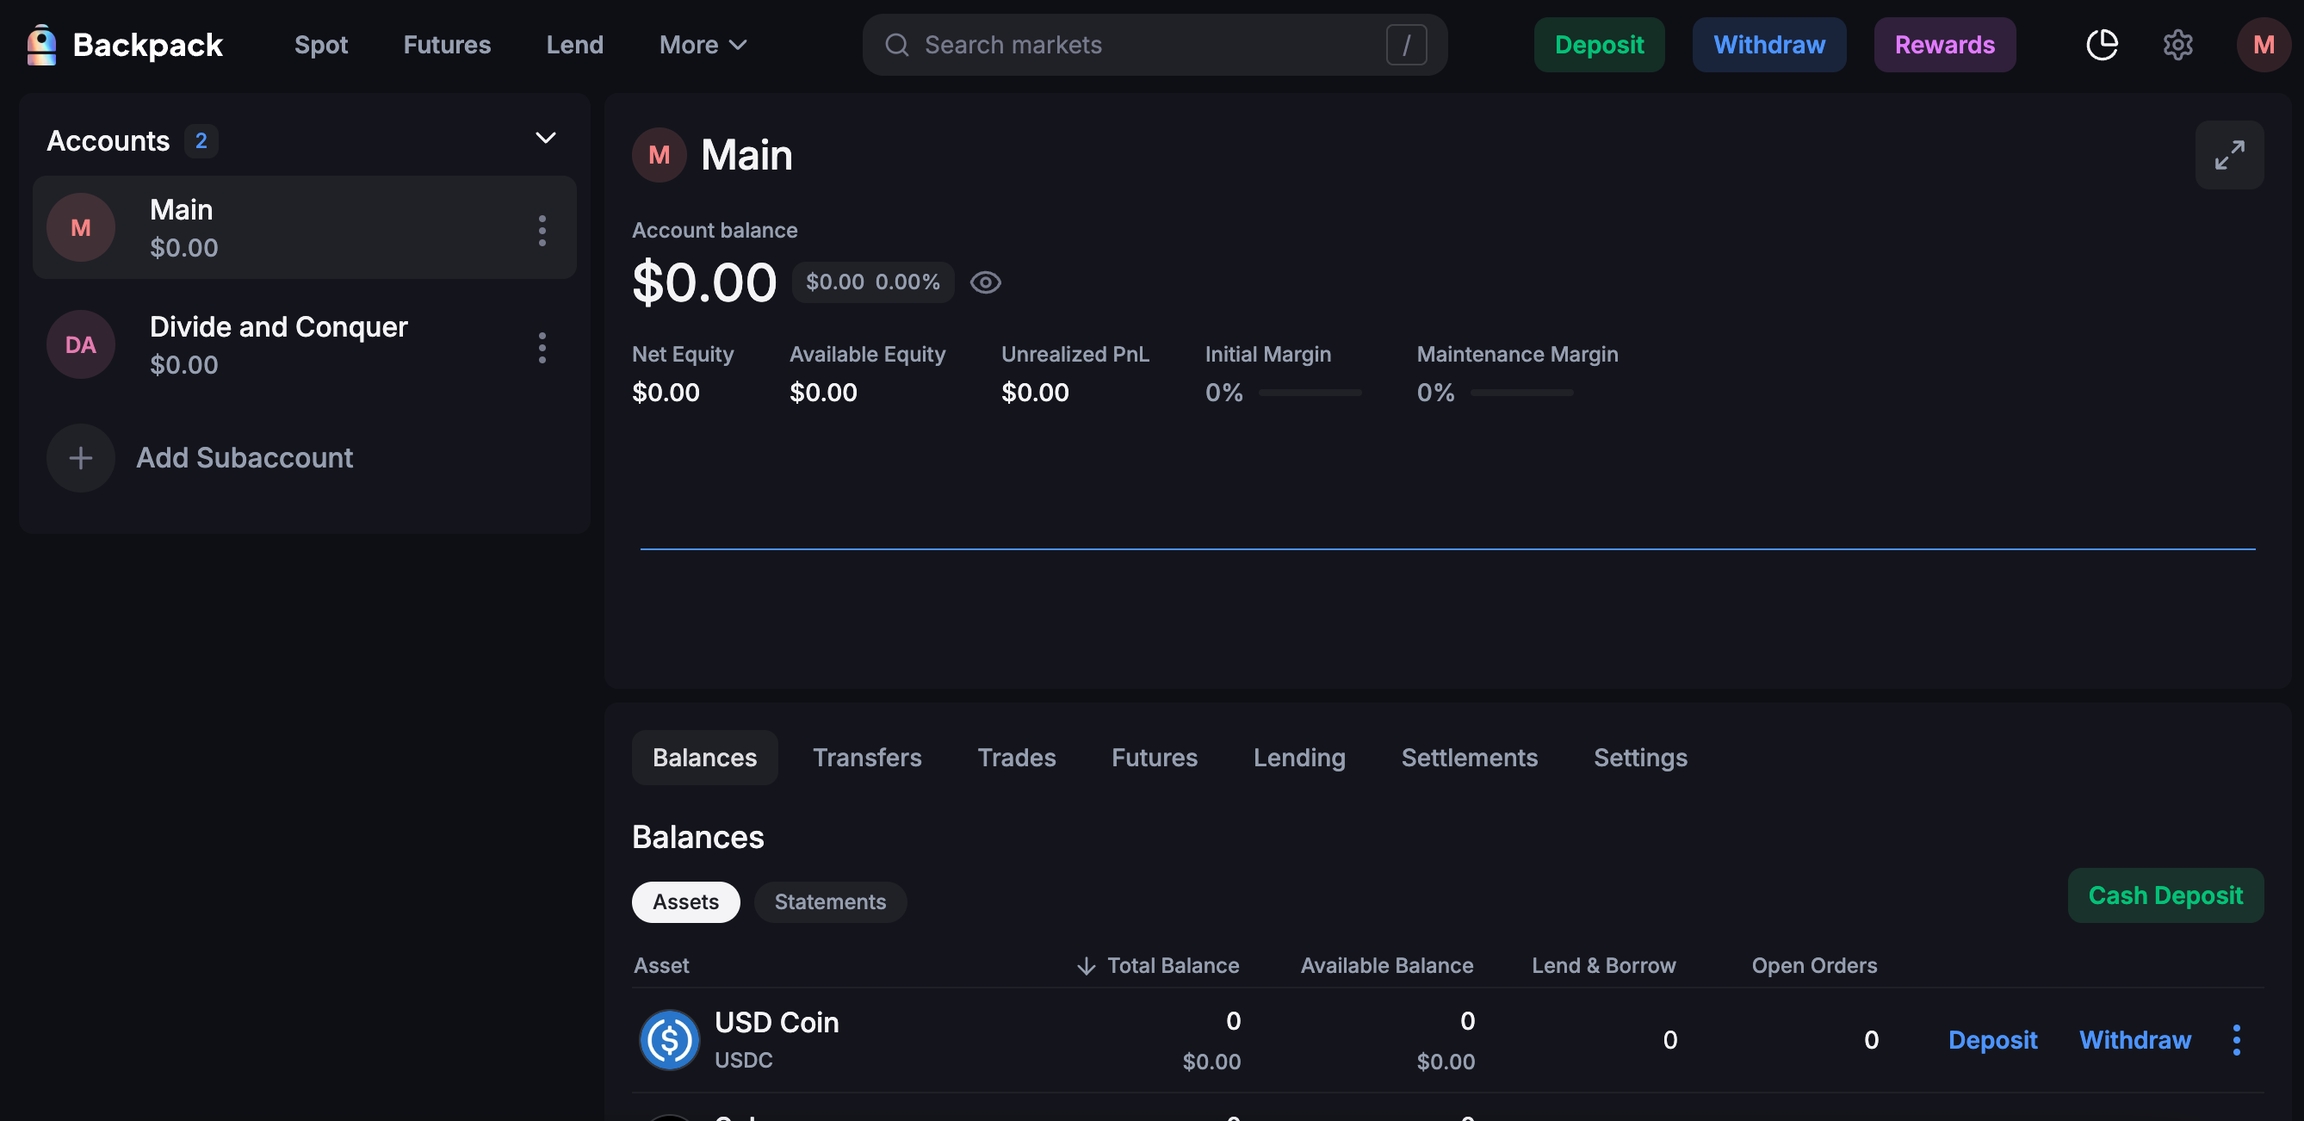Open Divide and Conquer options menu

click(x=542, y=348)
